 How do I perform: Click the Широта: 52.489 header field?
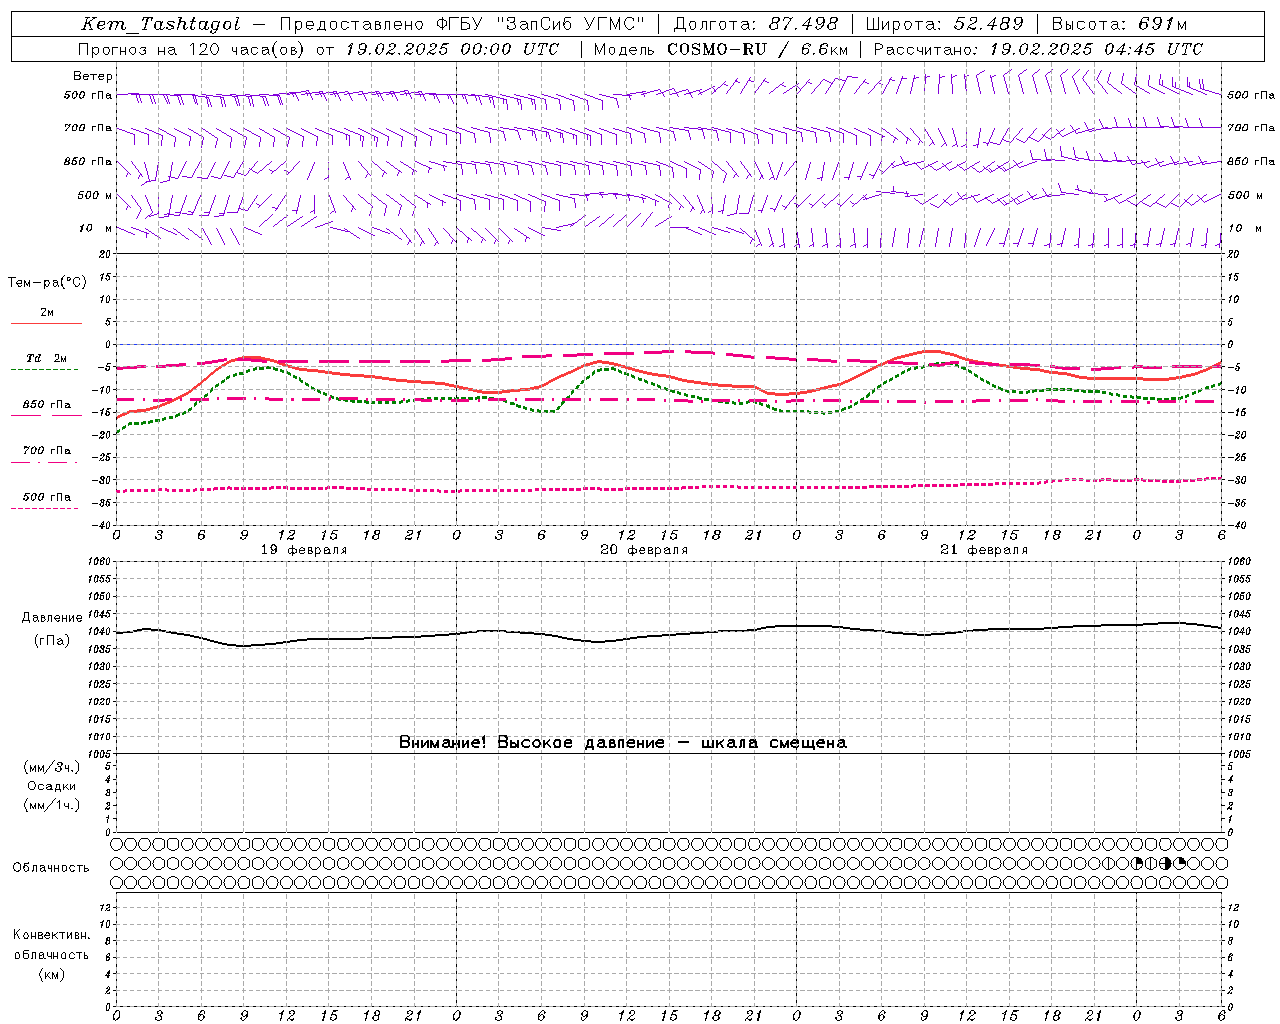click(x=945, y=24)
